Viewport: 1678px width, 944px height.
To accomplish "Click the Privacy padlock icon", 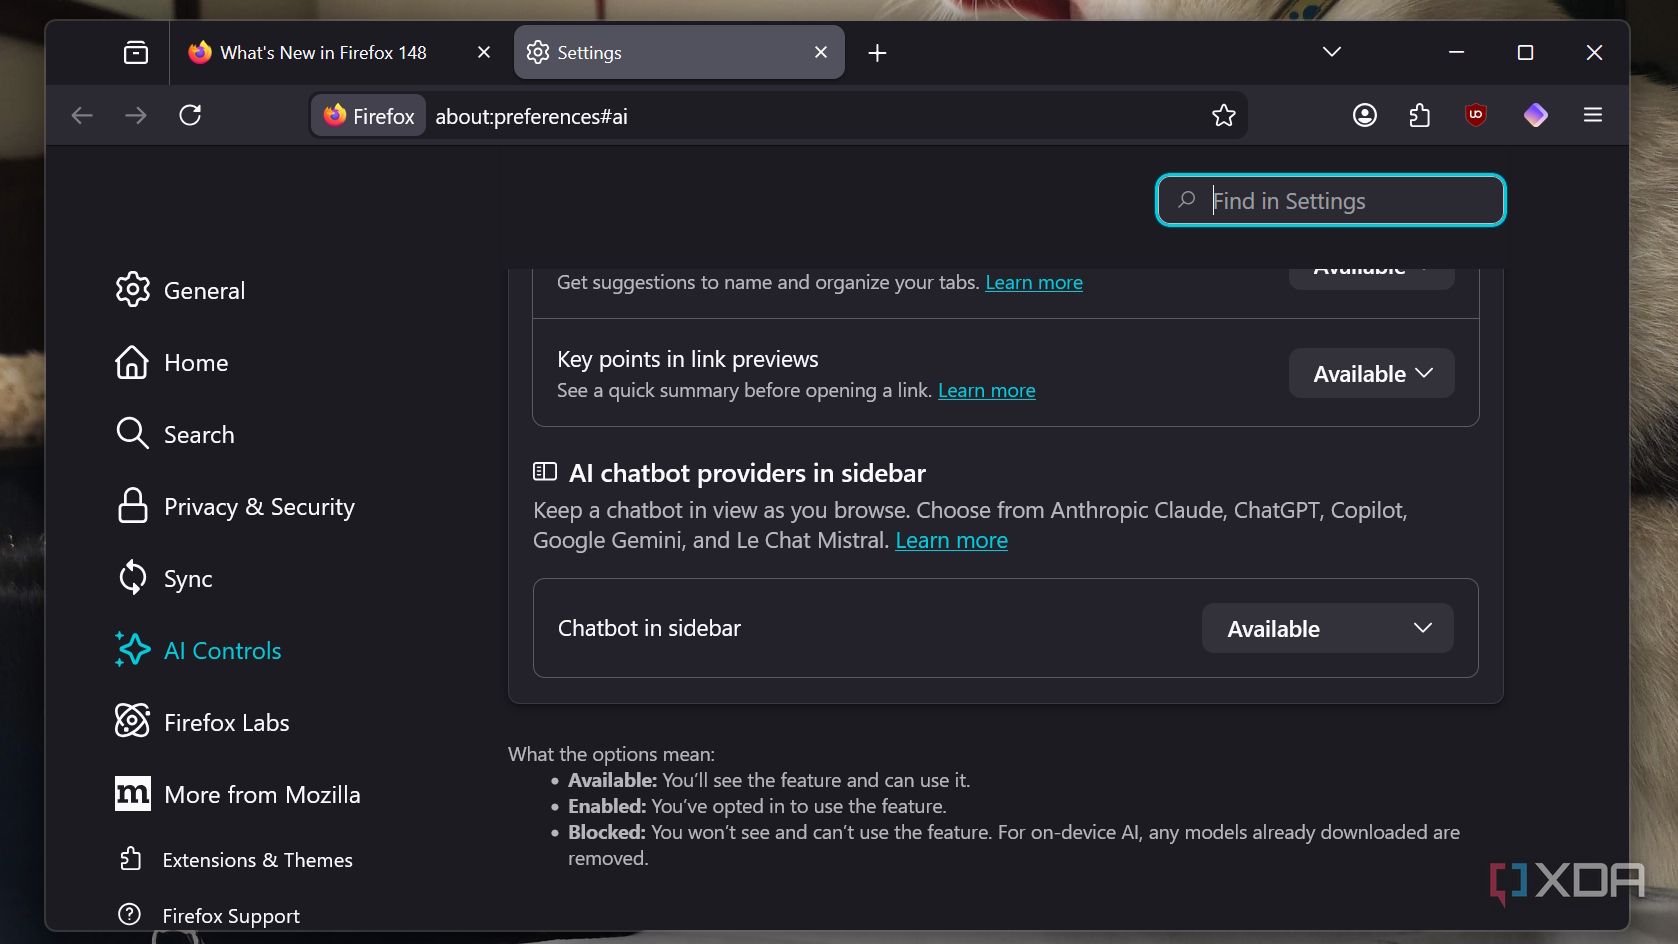I will (x=132, y=506).
